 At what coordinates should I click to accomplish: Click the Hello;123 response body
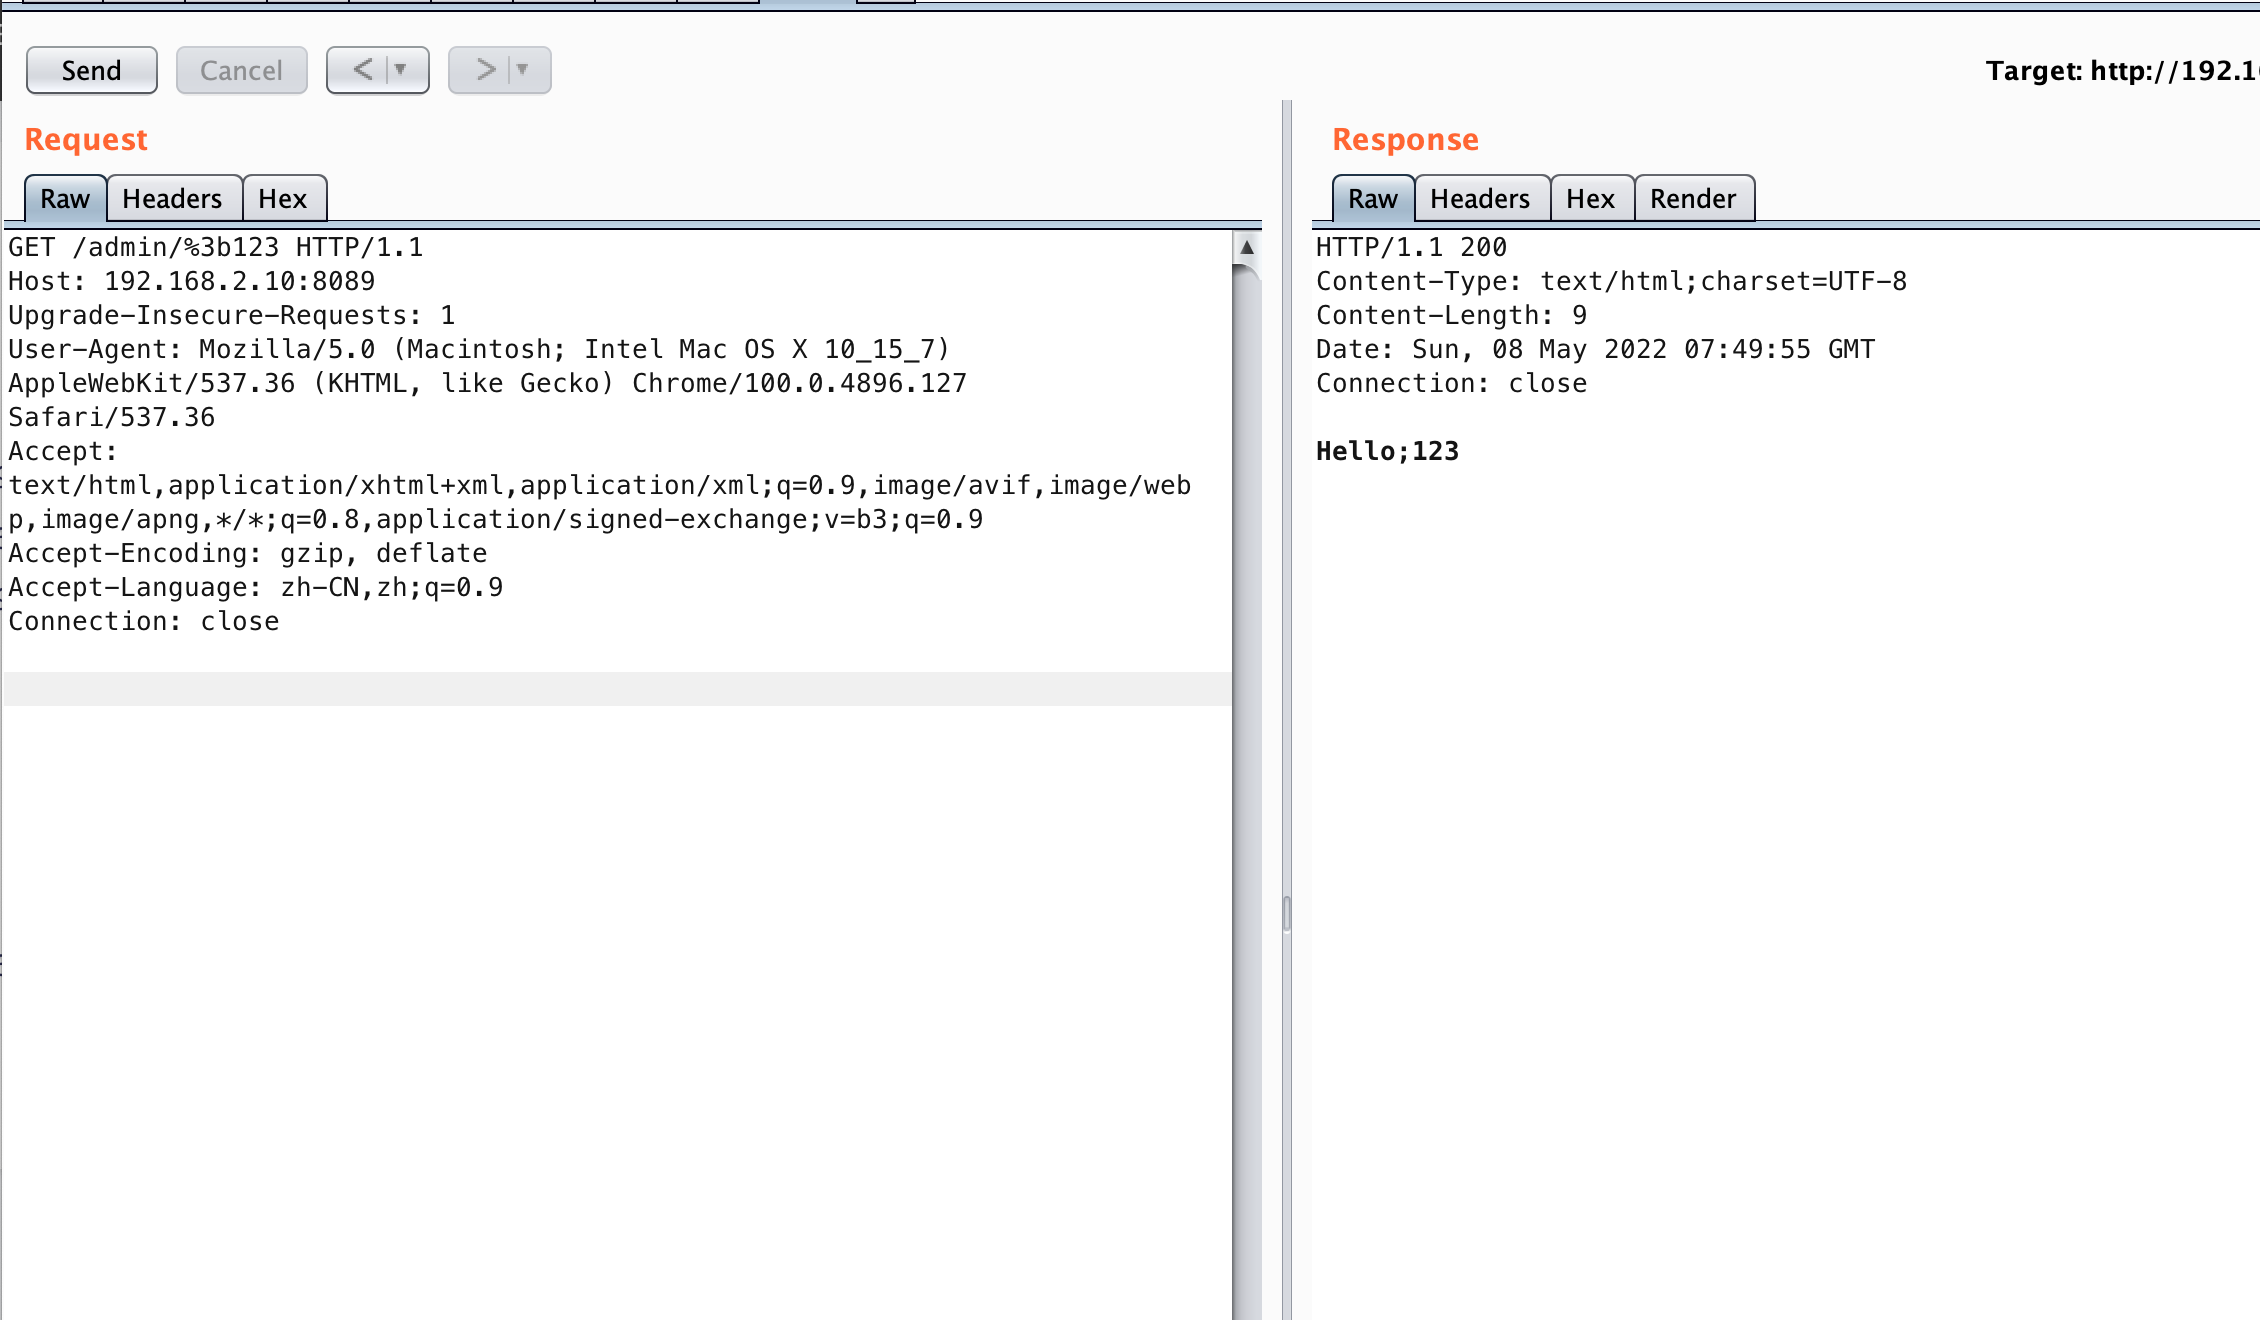[1388, 451]
